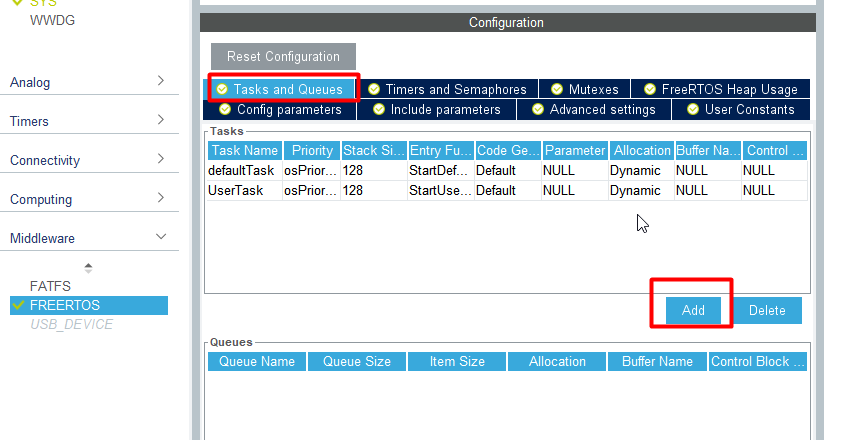868x440 pixels.
Task: Click the tasks table Allocation column header
Action: click(642, 151)
